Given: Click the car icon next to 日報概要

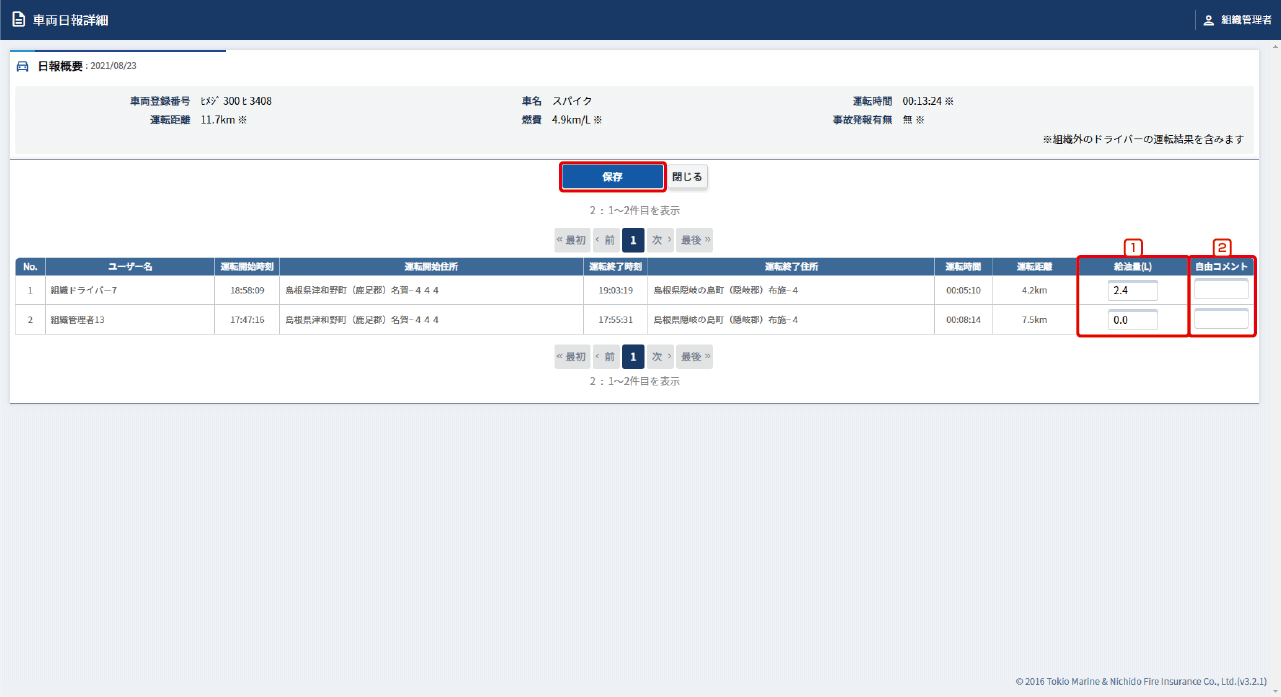Looking at the screenshot, I should [23, 66].
